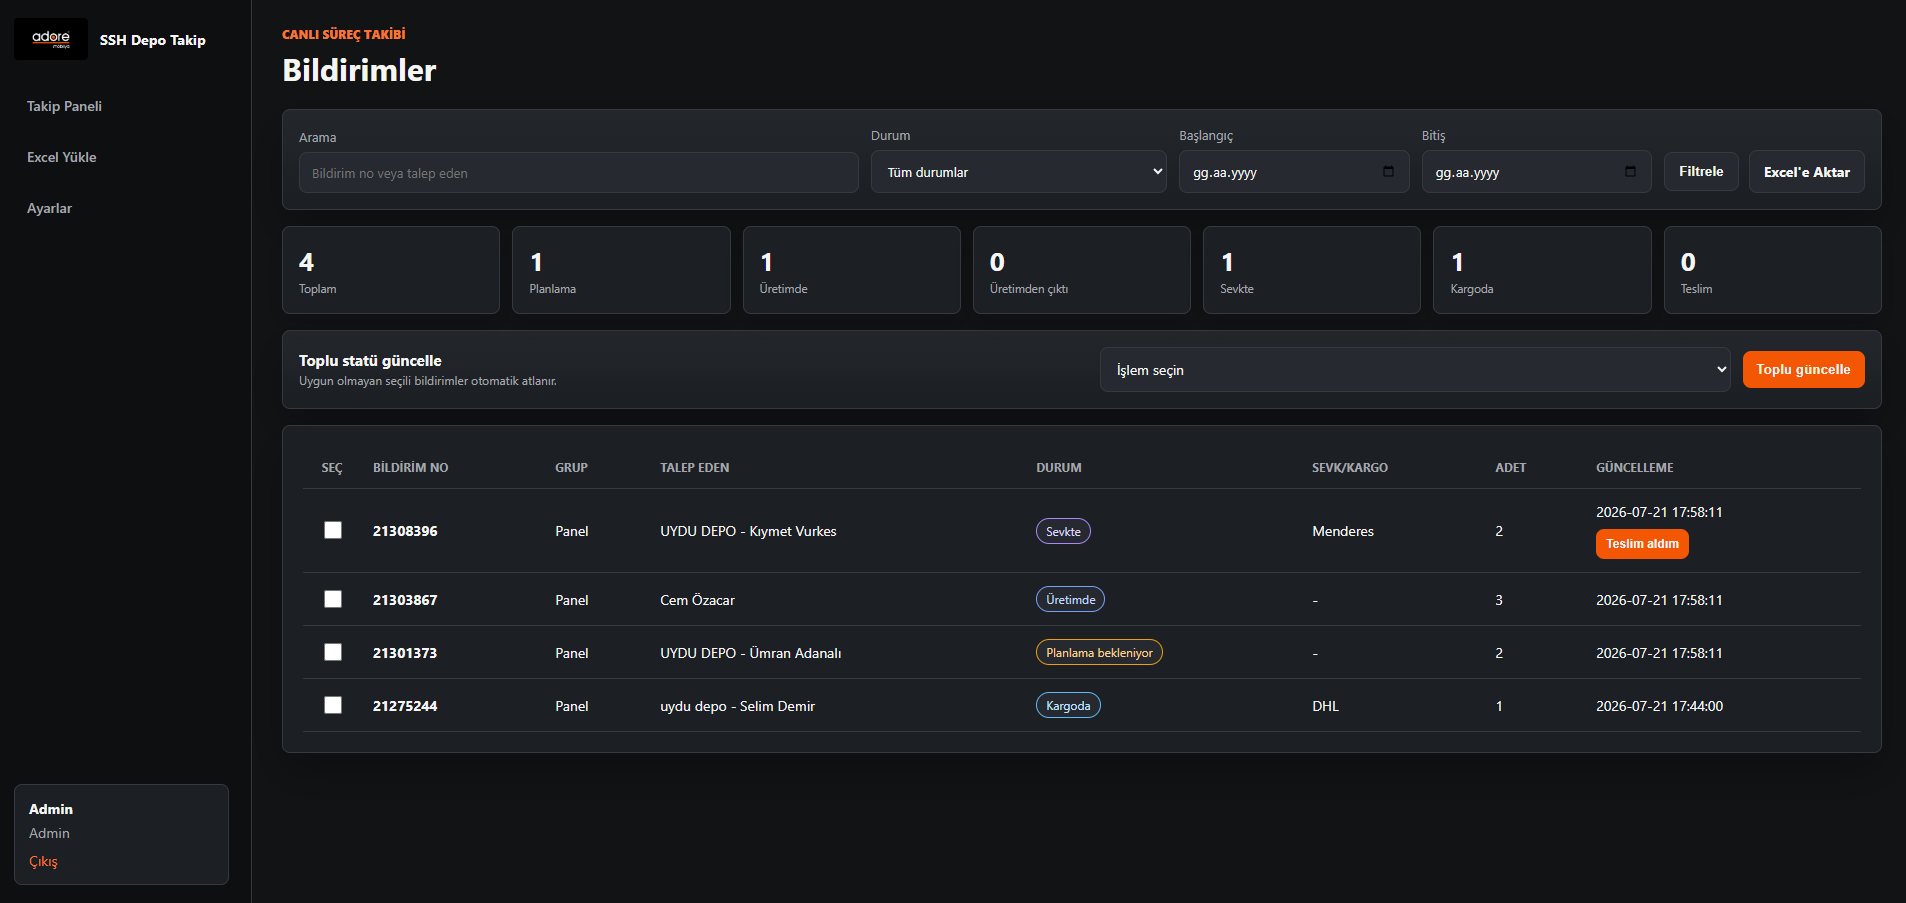The width and height of the screenshot is (1906, 903).
Task: Export with Excel'e Aktar button
Action: 1806,172
